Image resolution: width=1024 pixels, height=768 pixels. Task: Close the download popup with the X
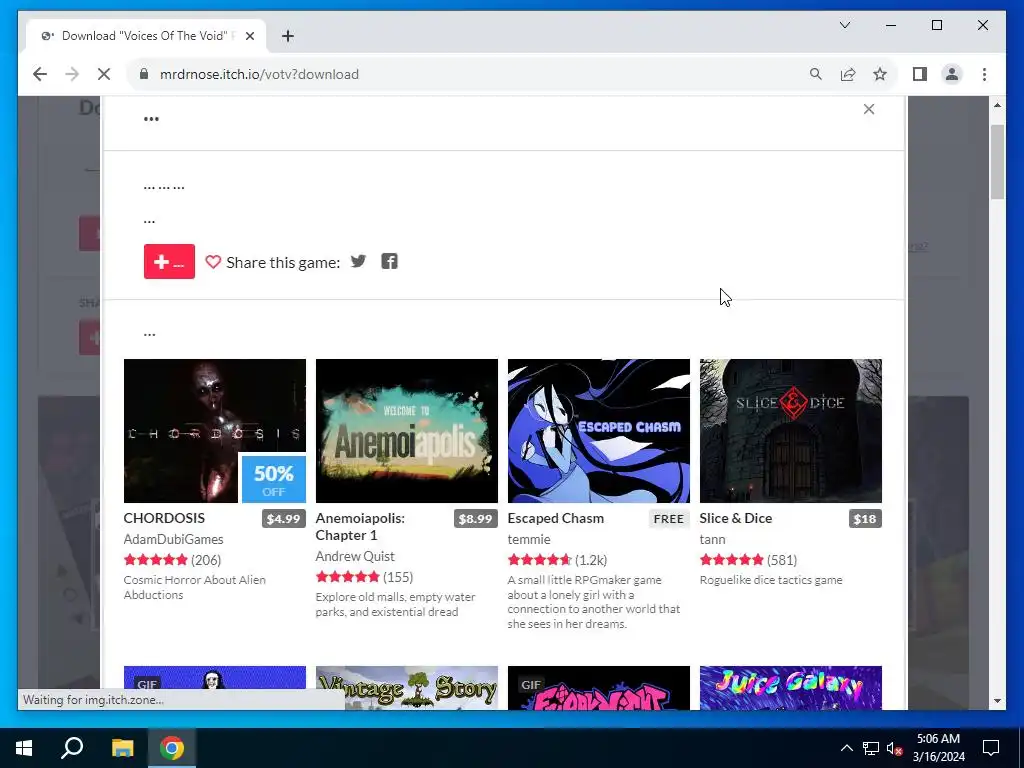pos(869,109)
